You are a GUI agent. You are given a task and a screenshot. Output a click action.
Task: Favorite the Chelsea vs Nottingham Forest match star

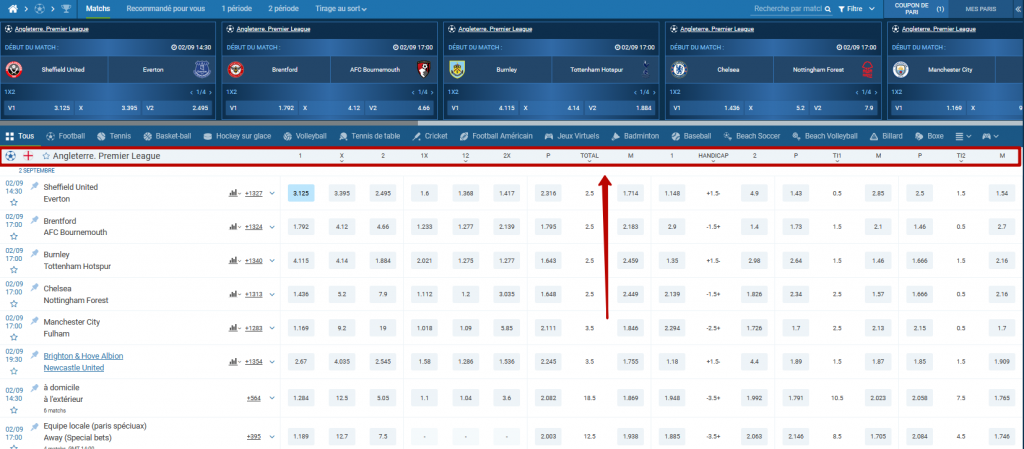pyautogui.click(x=14, y=304)
